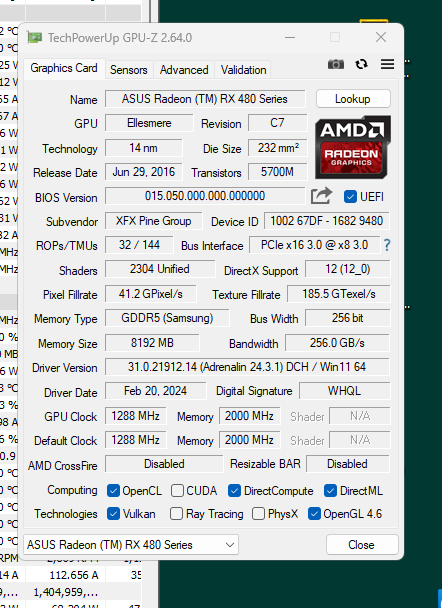
Task: Close GPU-Z with the title bar X
Action: tap(381, 38)
